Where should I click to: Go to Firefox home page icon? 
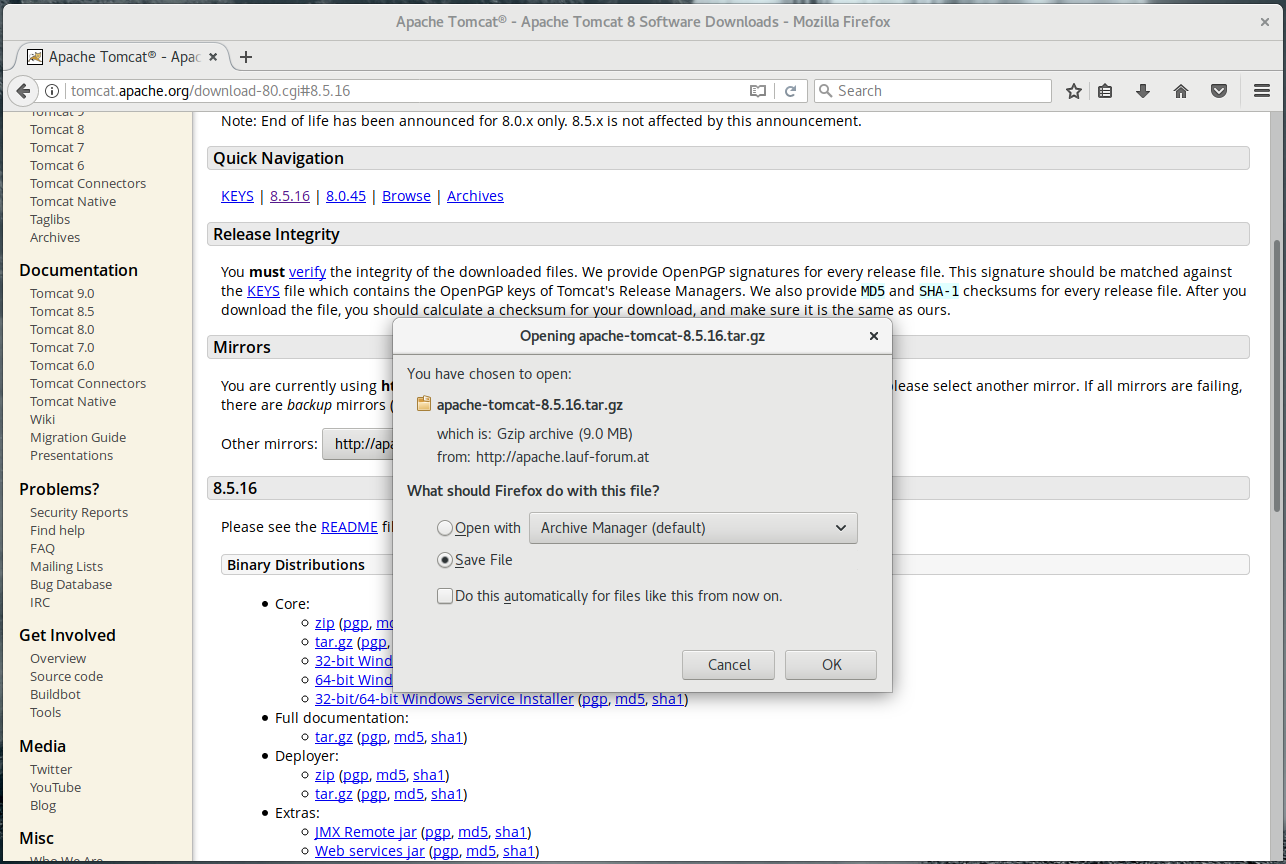(x=1181, y=91)
